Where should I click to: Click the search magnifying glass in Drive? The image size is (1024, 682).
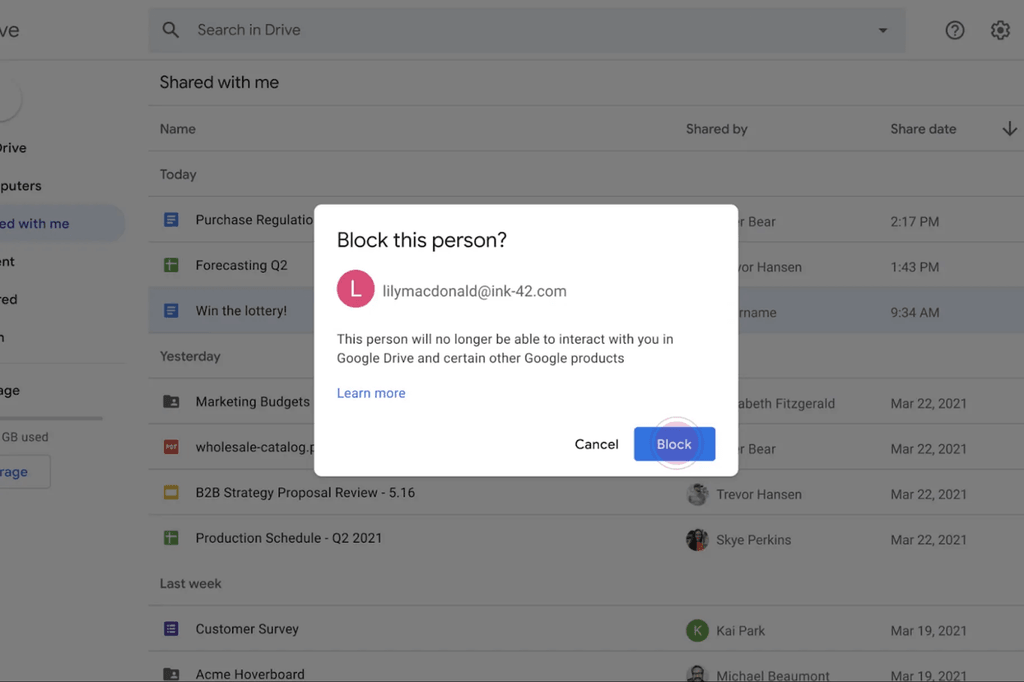click(x=170, y=30)
